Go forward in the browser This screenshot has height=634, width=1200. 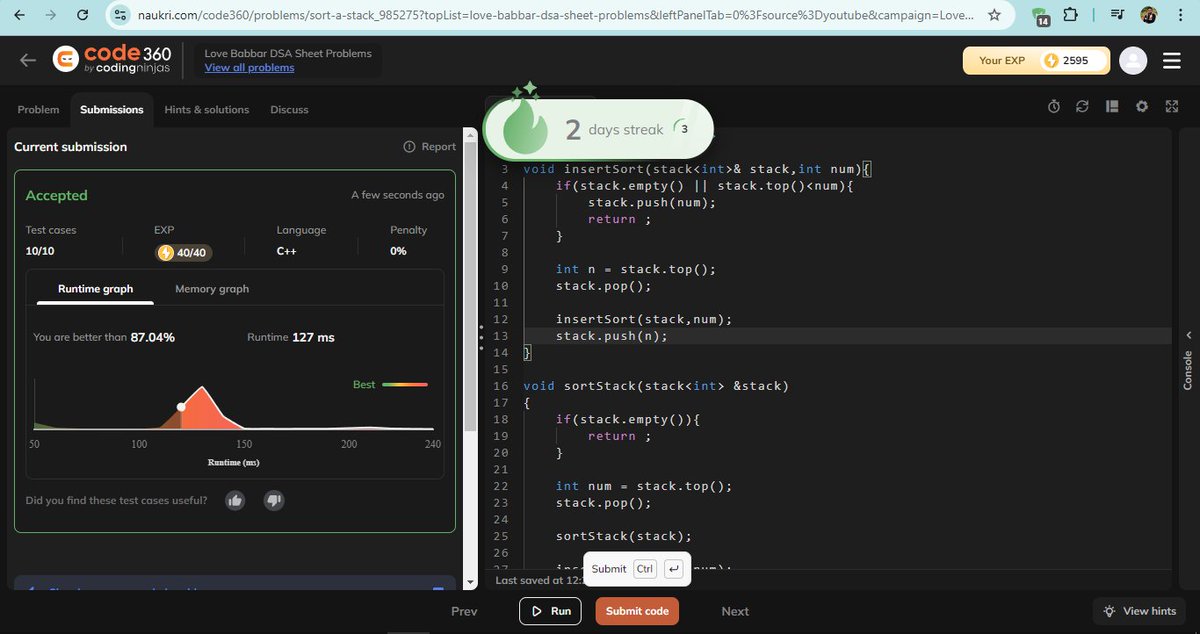tap(49, 15)
